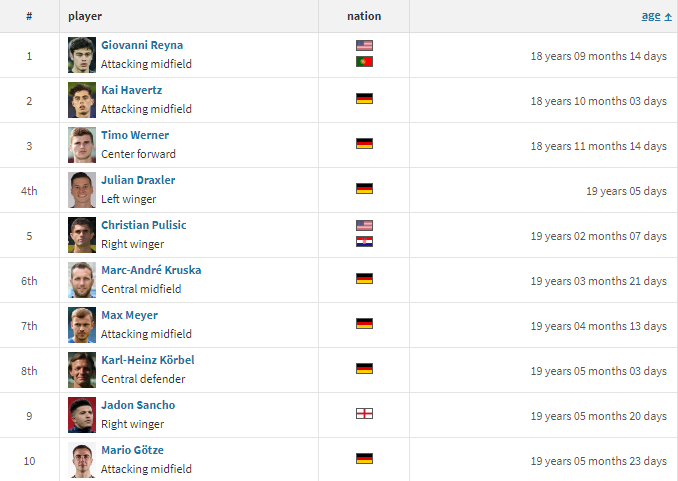Click Christian Pulisic's portrait photo
The width and height of the screenshot is (678, 481).
(82, 235)
